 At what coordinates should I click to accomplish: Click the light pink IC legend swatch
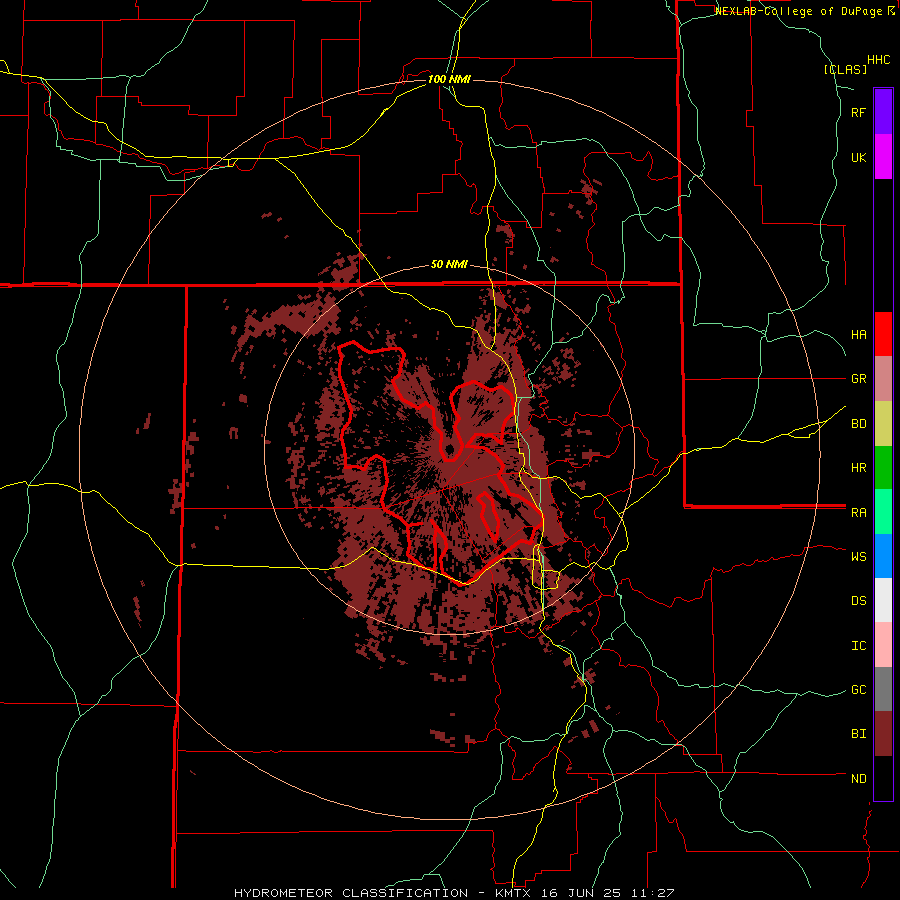click(883, 645)
